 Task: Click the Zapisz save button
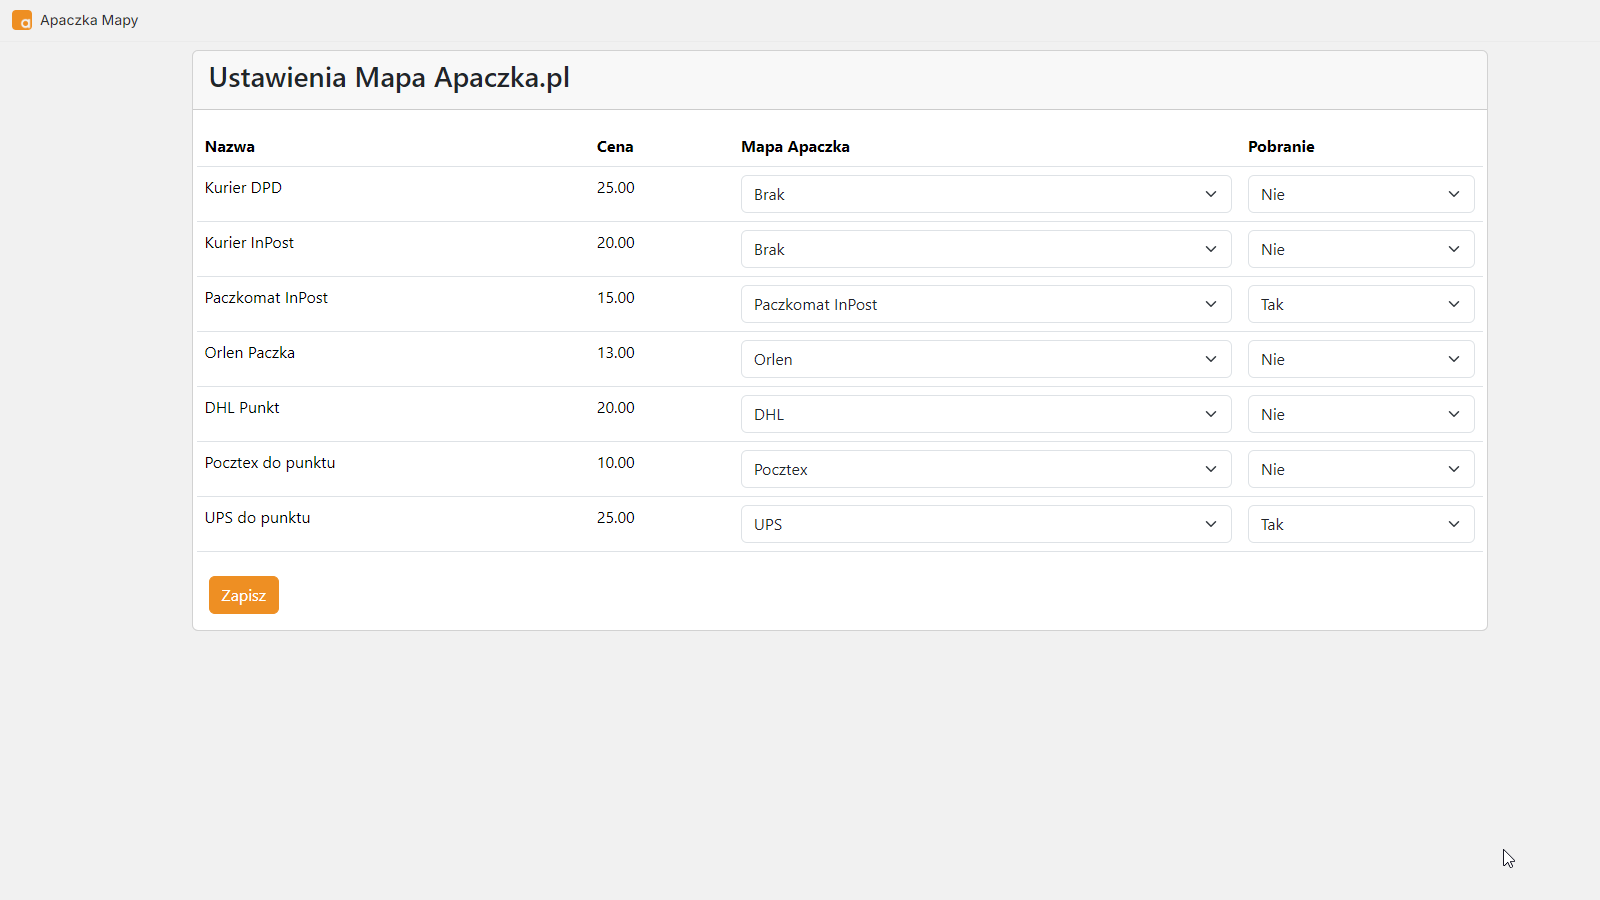pos(244,595)
